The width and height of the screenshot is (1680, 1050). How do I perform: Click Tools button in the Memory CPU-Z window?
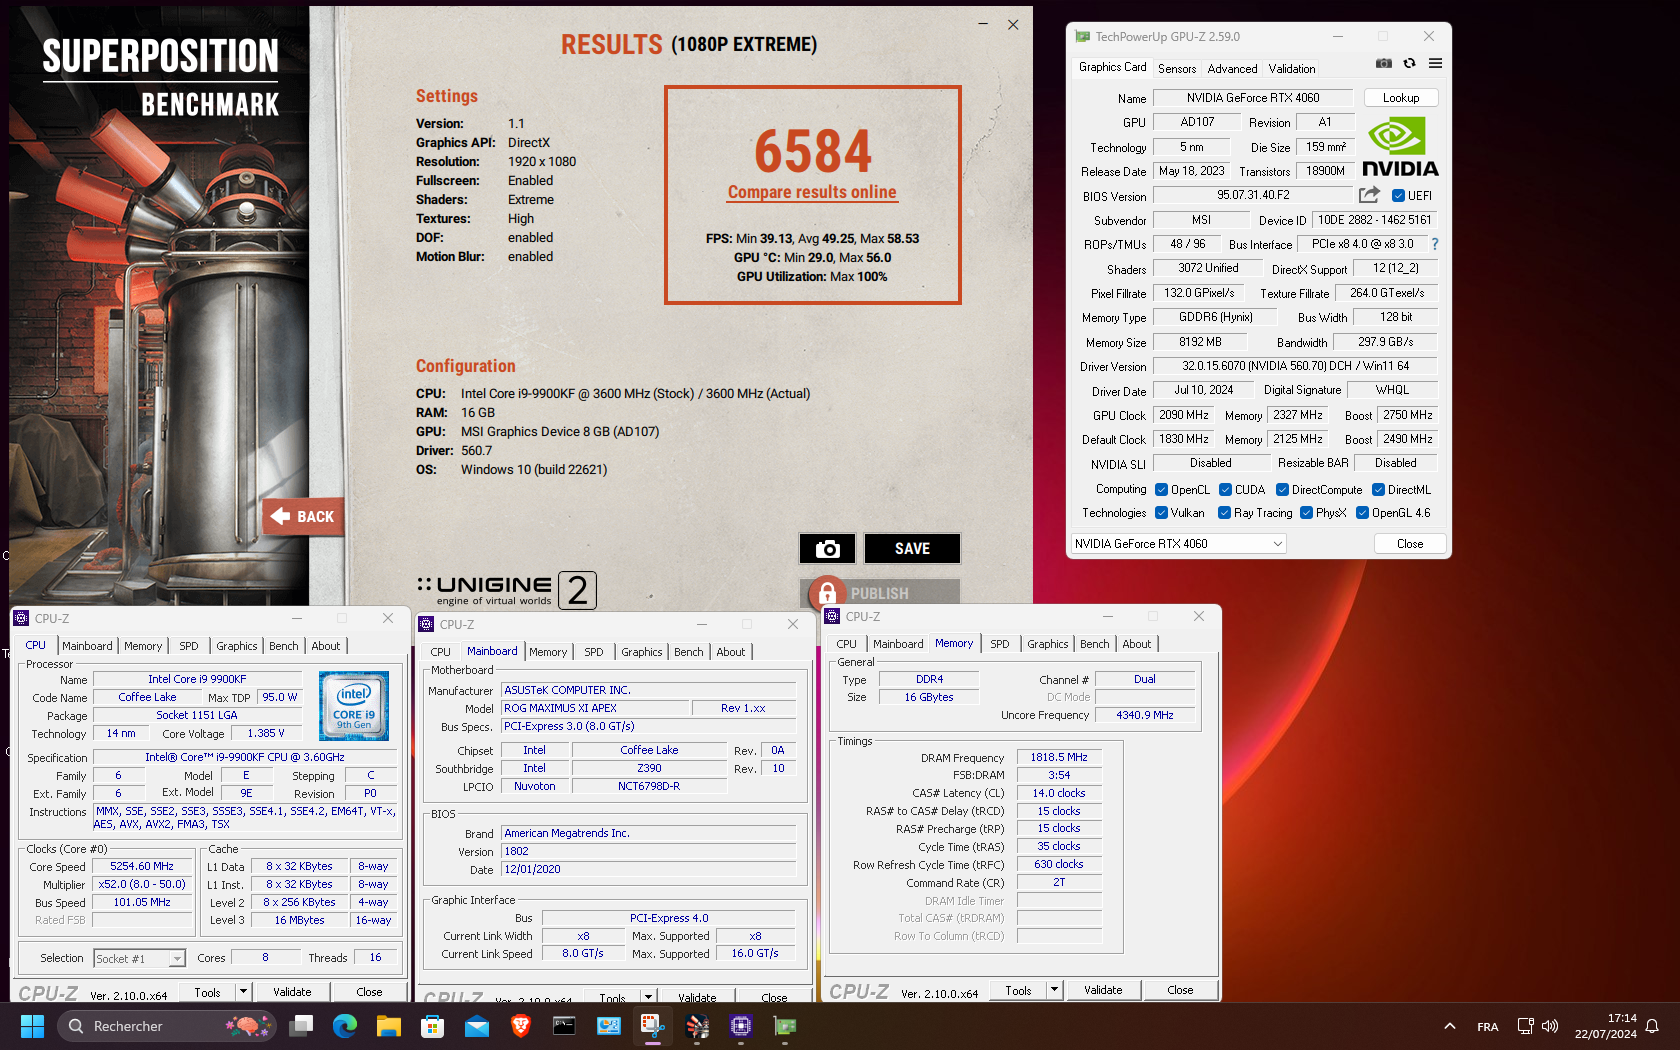[x=1018, y=990]
